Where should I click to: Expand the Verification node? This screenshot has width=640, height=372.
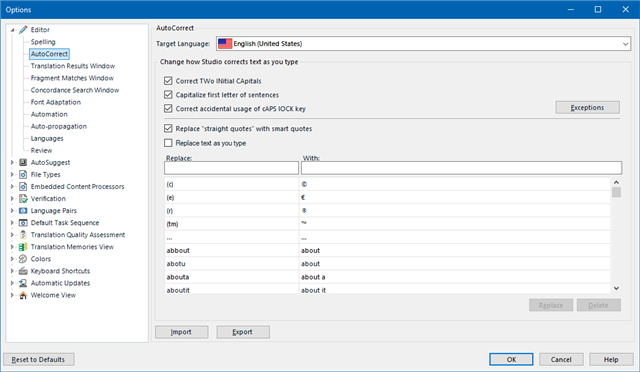pyautogui.click(x=12, y=198)
